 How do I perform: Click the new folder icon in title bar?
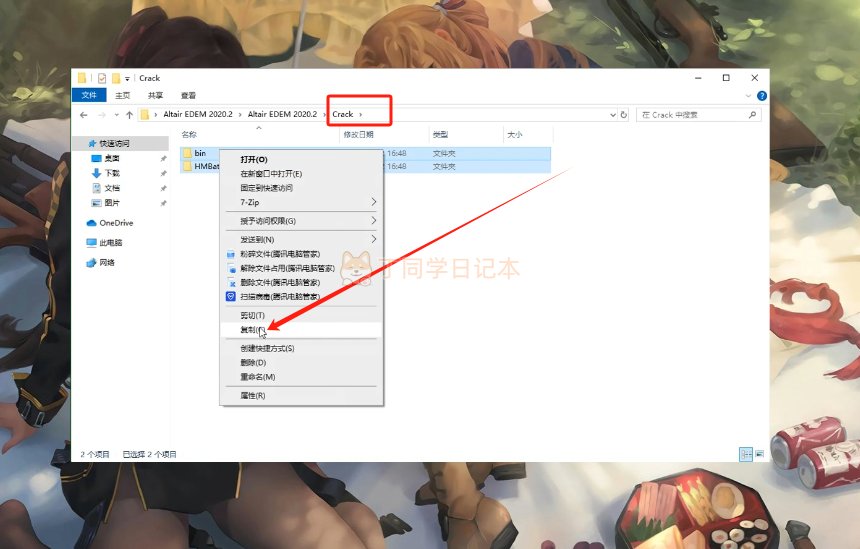tap(116, 78)
